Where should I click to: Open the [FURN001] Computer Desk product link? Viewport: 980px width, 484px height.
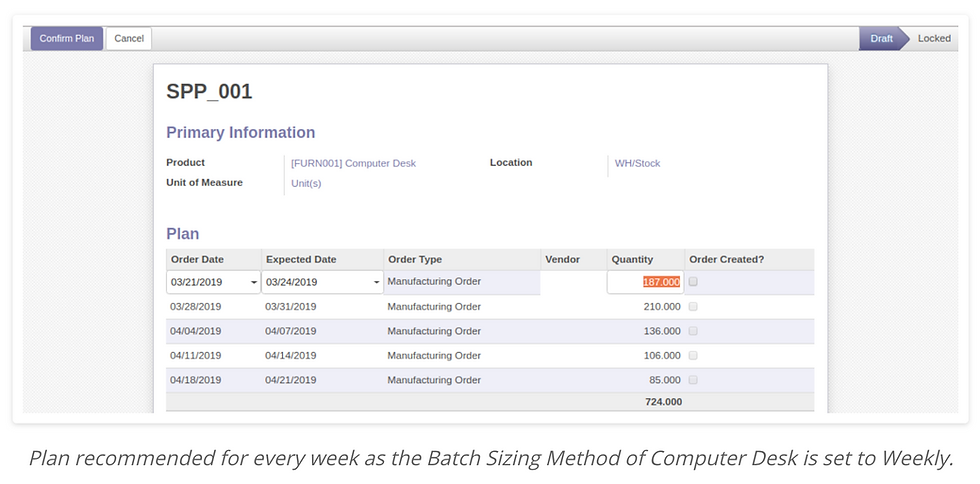[x=353, y=163]
